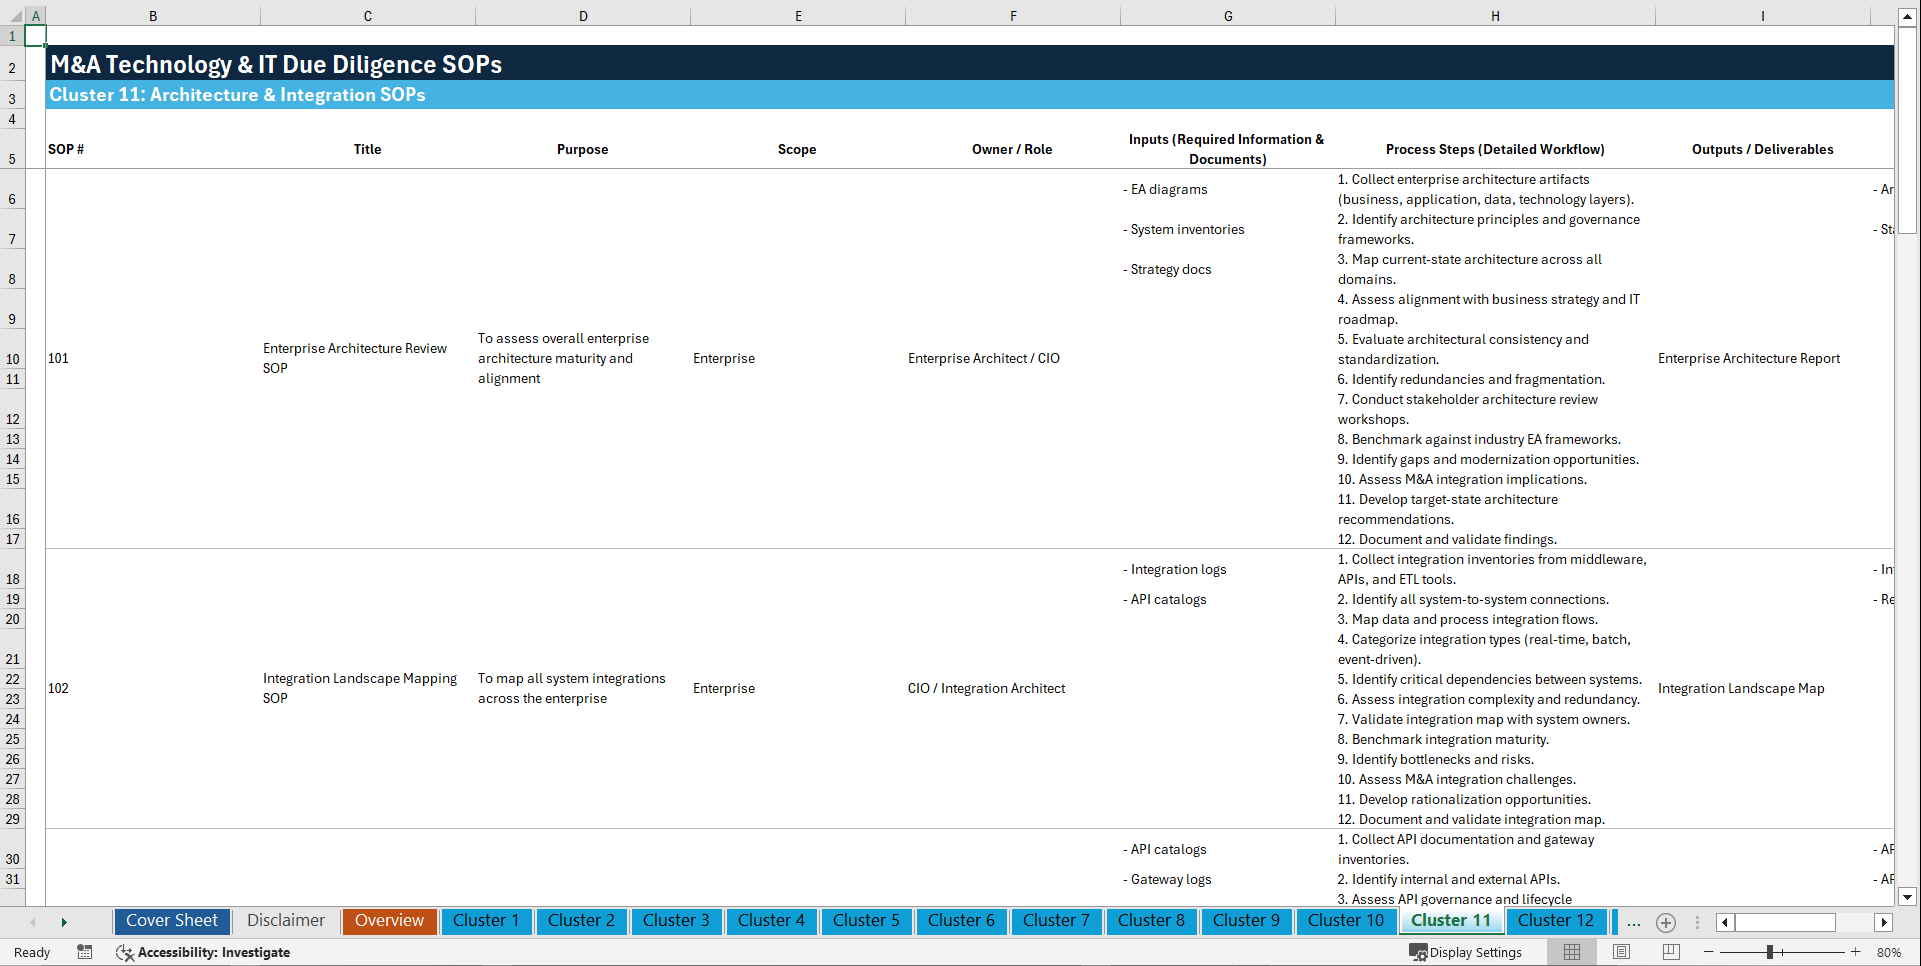Go to the Cluster 5 tab
The height and width of the screenshot is (966, 1921).
pyautogui.click(x=866, y=921)
